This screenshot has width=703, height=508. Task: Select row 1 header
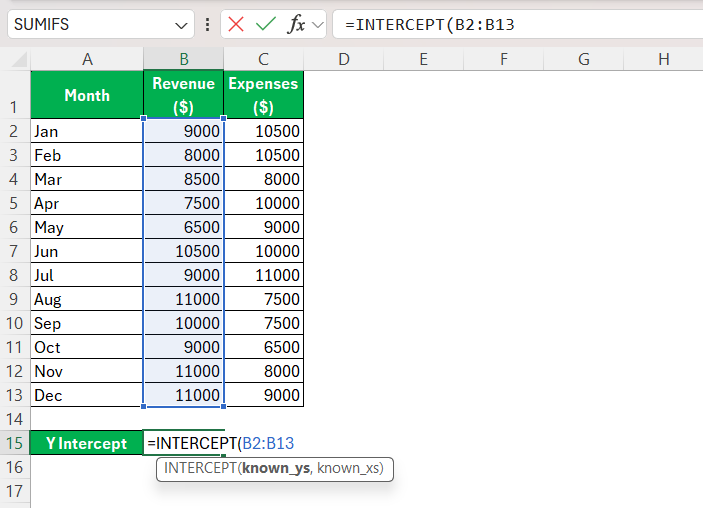pos(15,95)
